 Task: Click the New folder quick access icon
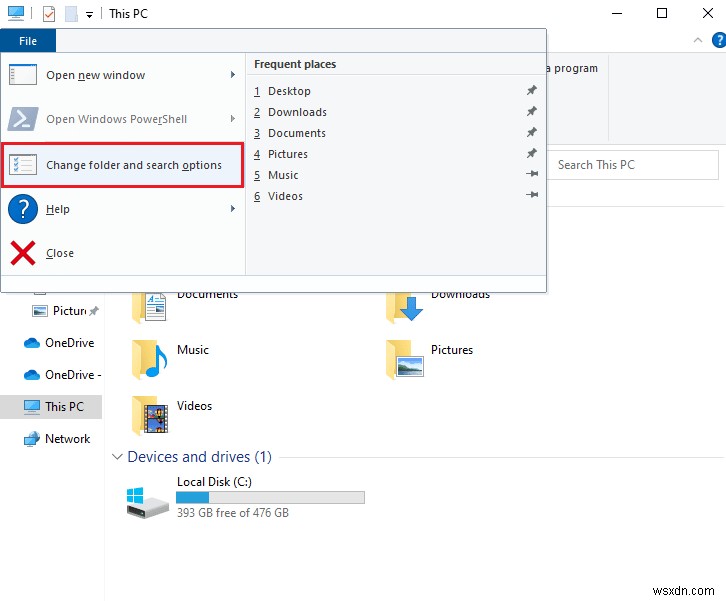click(x=71, y=14)
